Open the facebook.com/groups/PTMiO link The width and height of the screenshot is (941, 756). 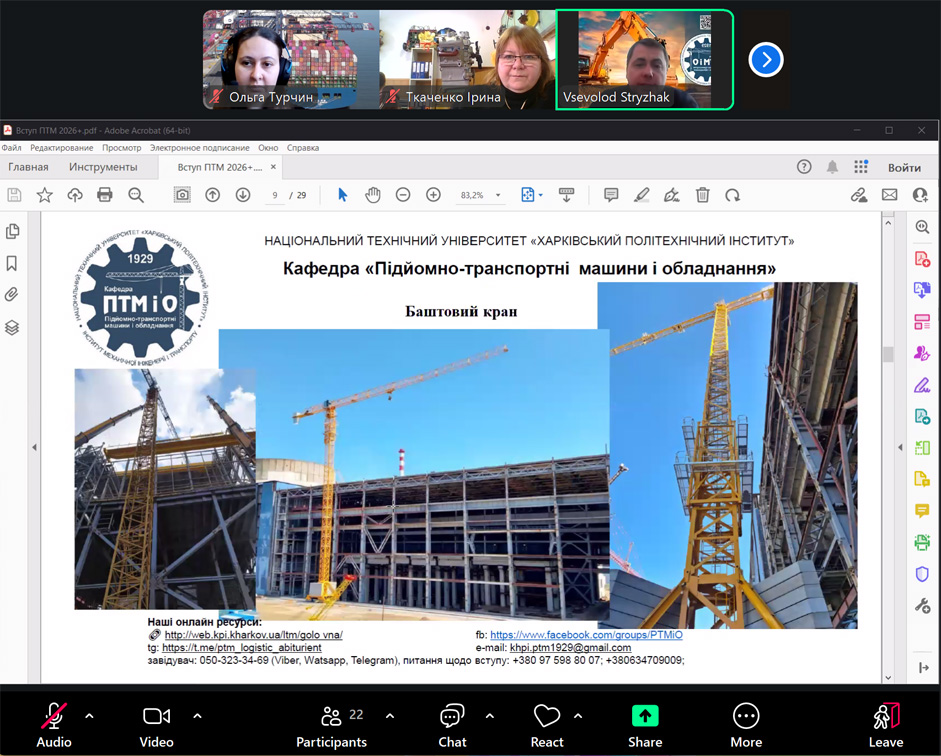tap(586, 635)
